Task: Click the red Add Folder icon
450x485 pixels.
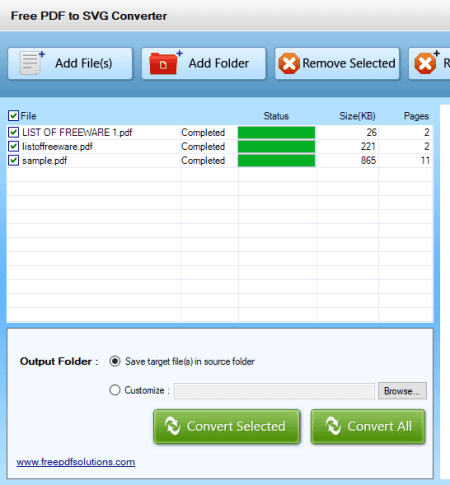Action: pyautogui.click(x=166, y=63)
